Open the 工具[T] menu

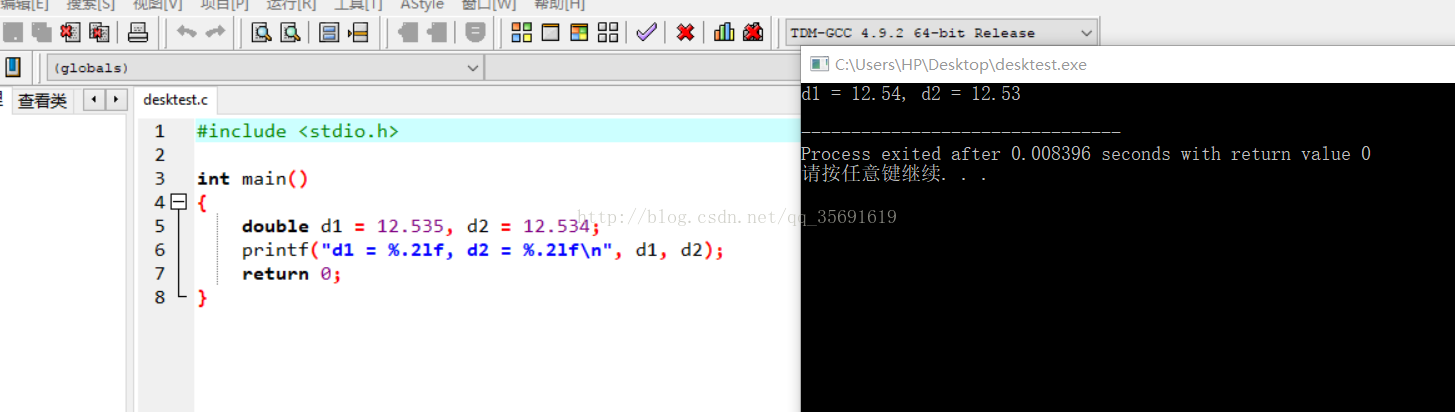[358, 5]
